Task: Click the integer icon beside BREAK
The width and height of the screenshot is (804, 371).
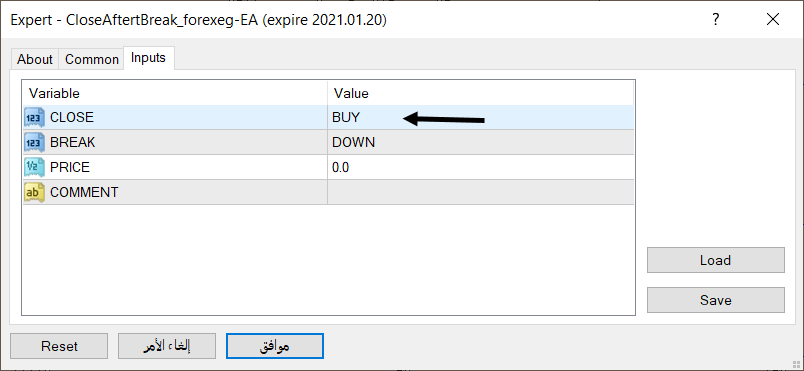Action: click(34, 142)
